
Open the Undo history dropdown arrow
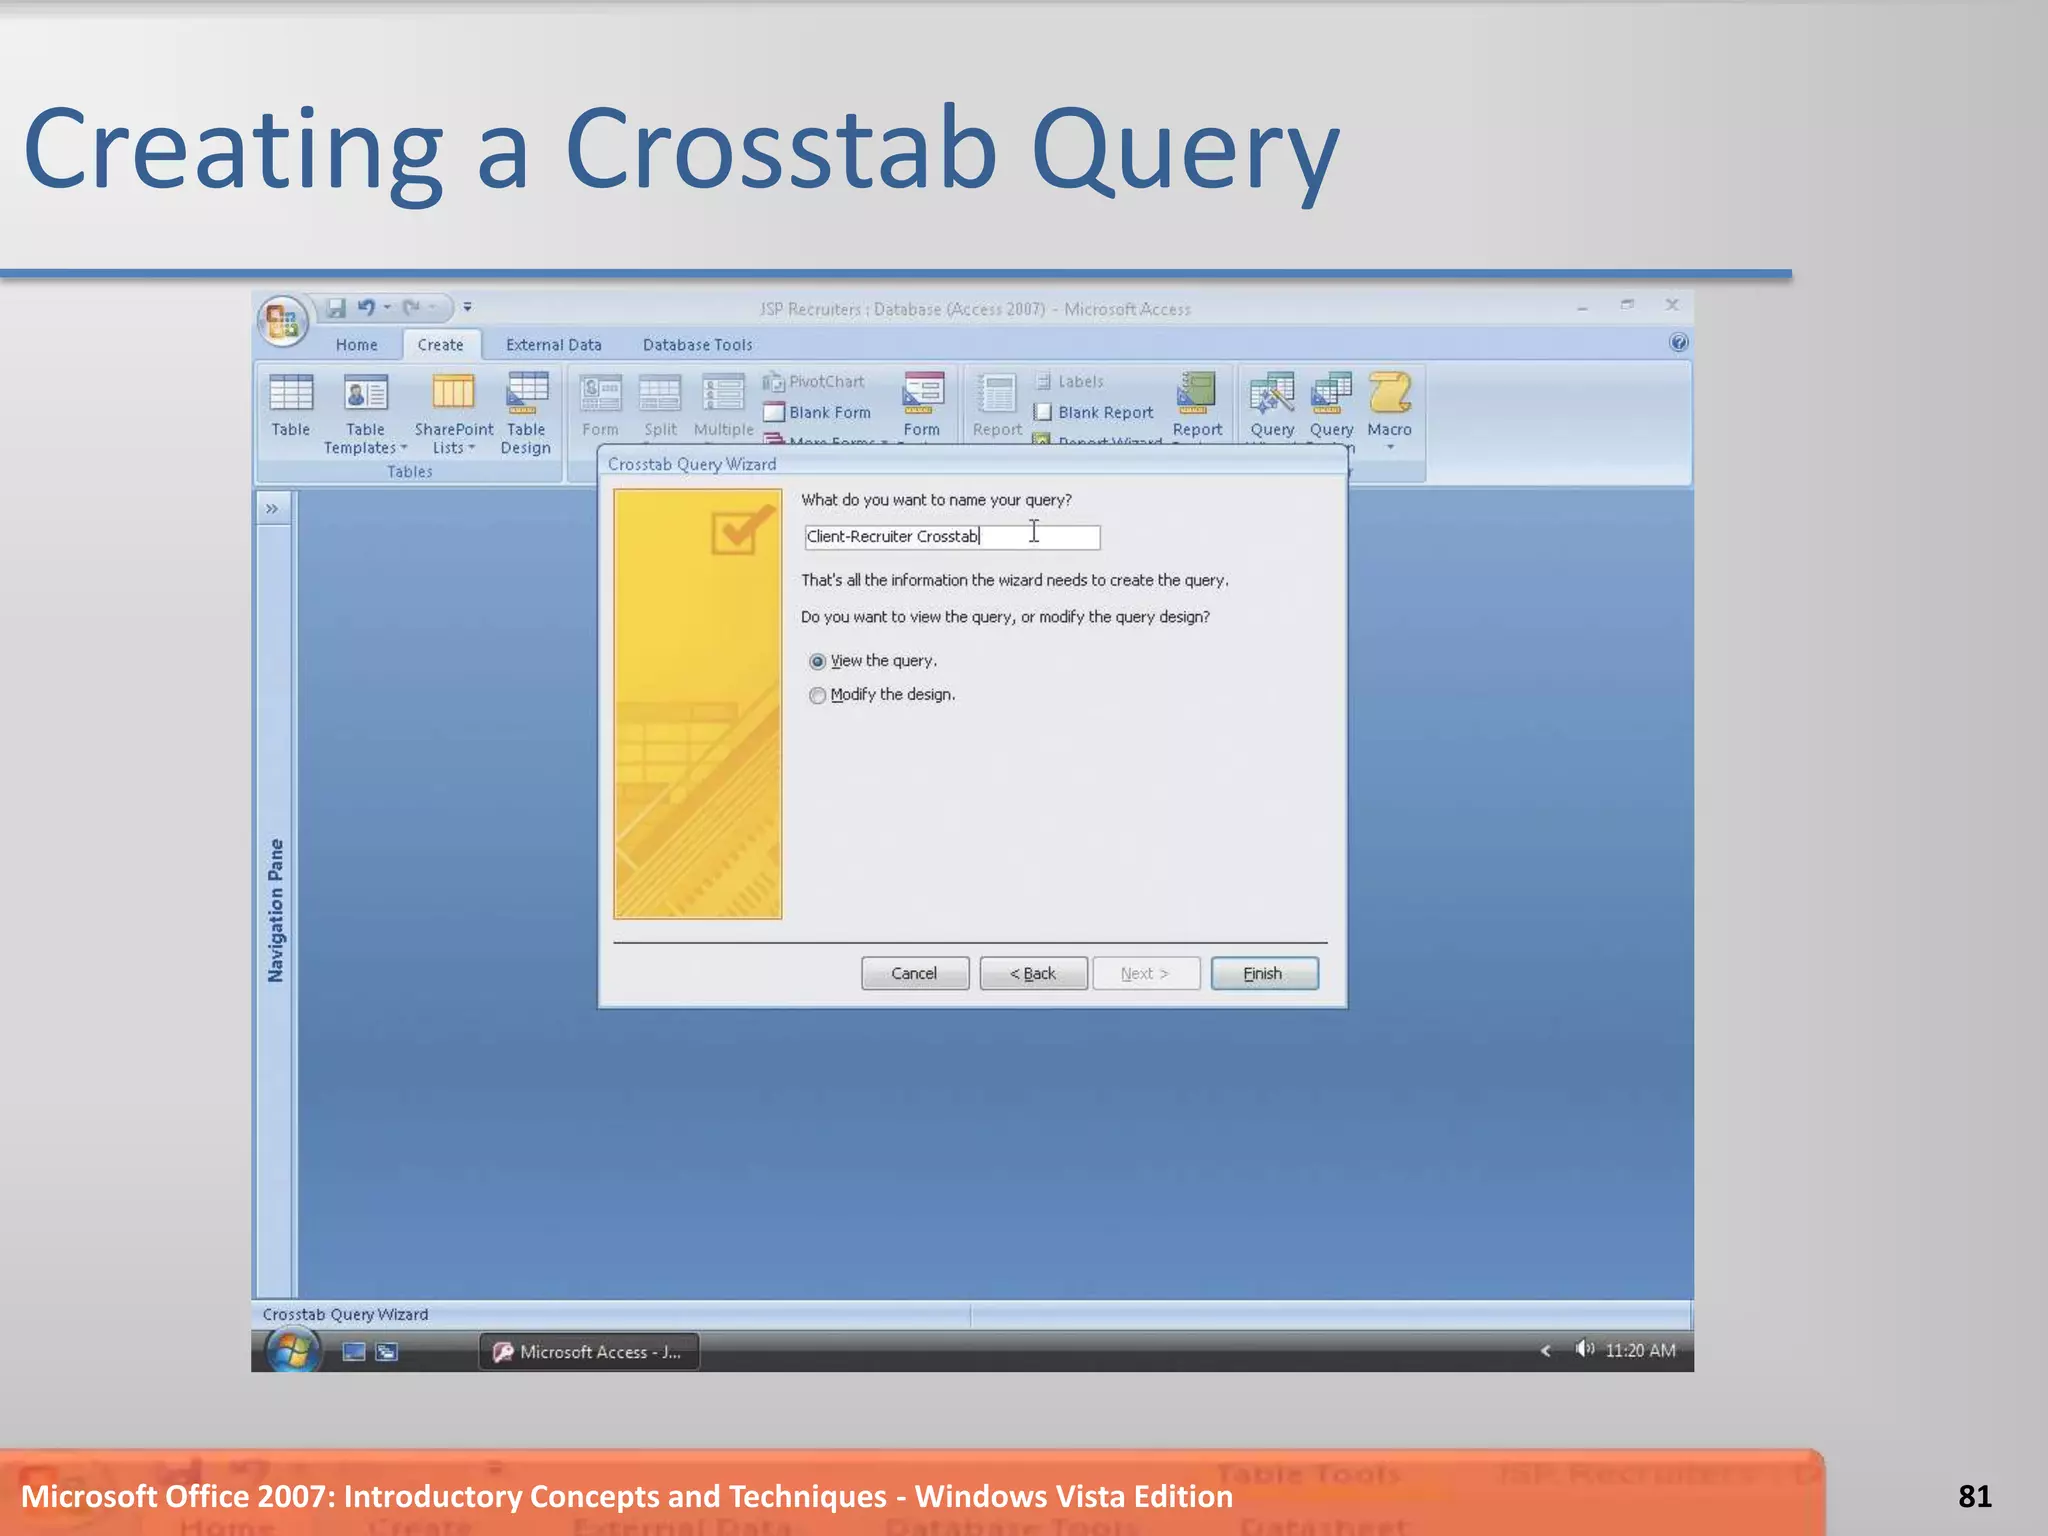387,308
